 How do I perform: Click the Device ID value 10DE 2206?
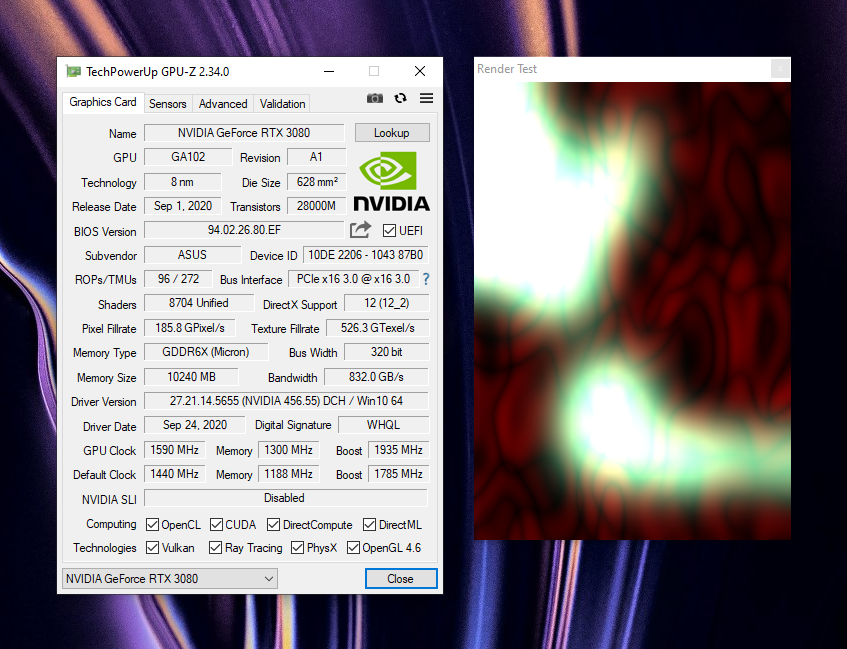(x=366, y=255)
